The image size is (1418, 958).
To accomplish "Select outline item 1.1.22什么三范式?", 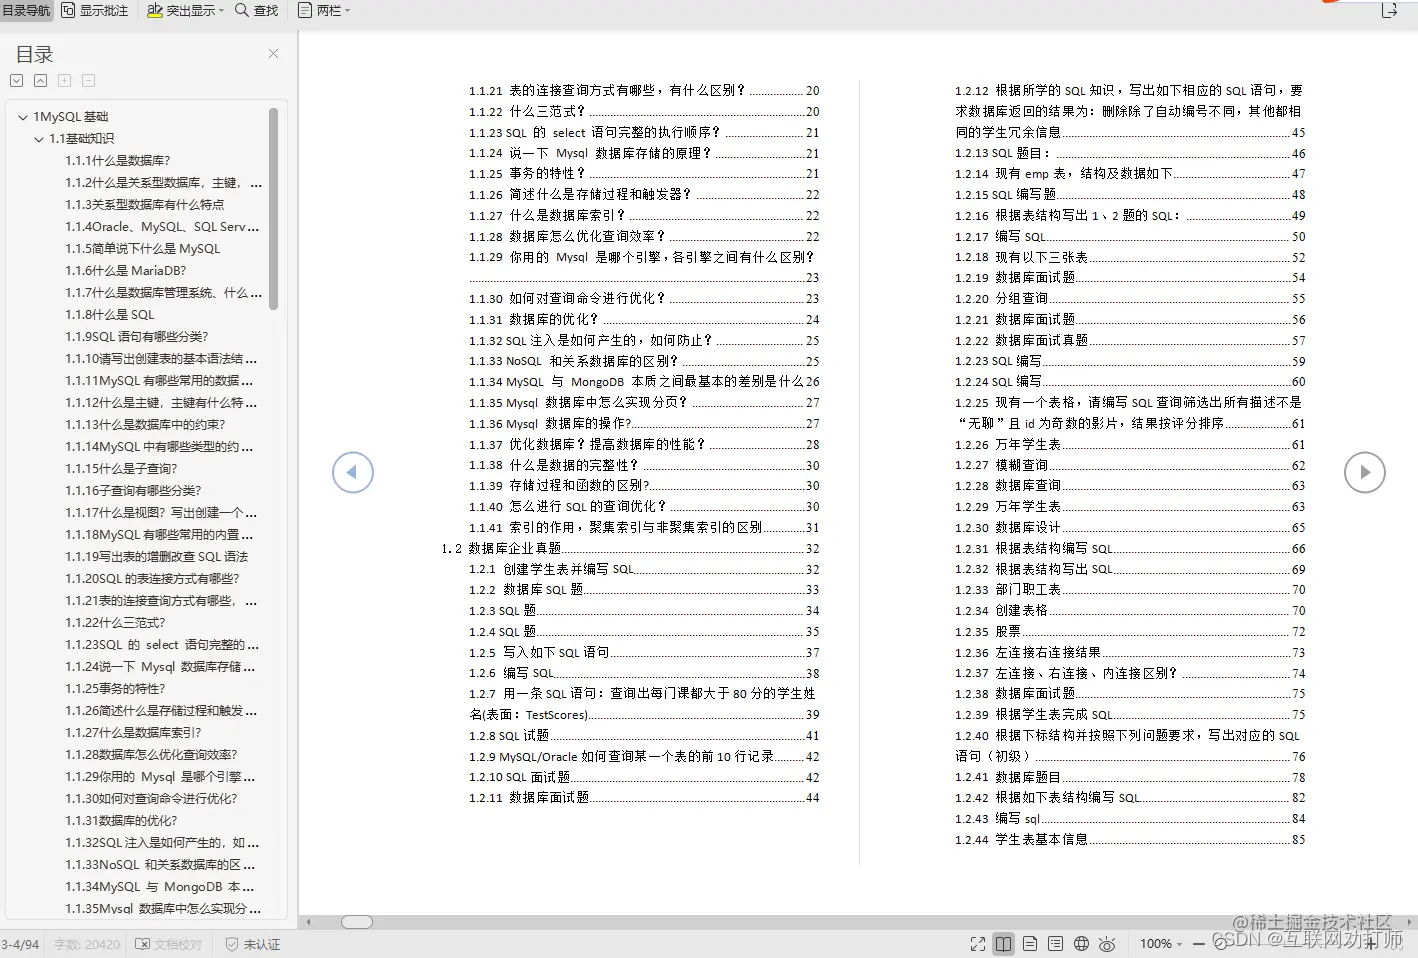I will tap(115, 623).
